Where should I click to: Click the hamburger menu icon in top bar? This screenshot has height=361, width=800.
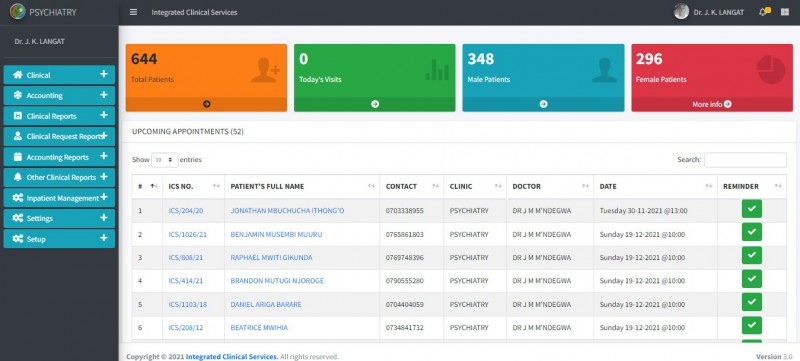(x=133, y=12)
